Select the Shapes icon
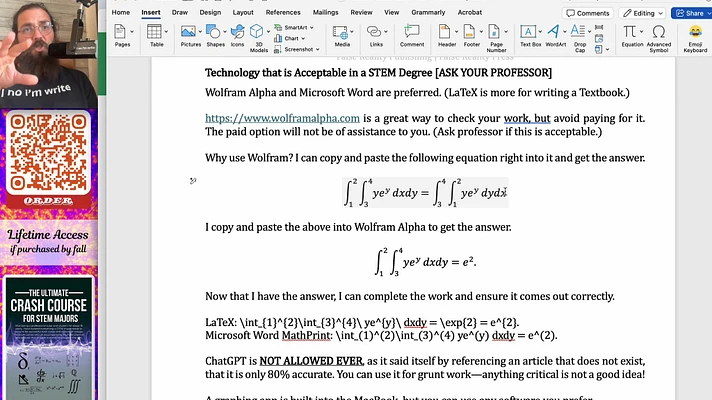This screenshot has width=712, height=400. tap(213, 31)
